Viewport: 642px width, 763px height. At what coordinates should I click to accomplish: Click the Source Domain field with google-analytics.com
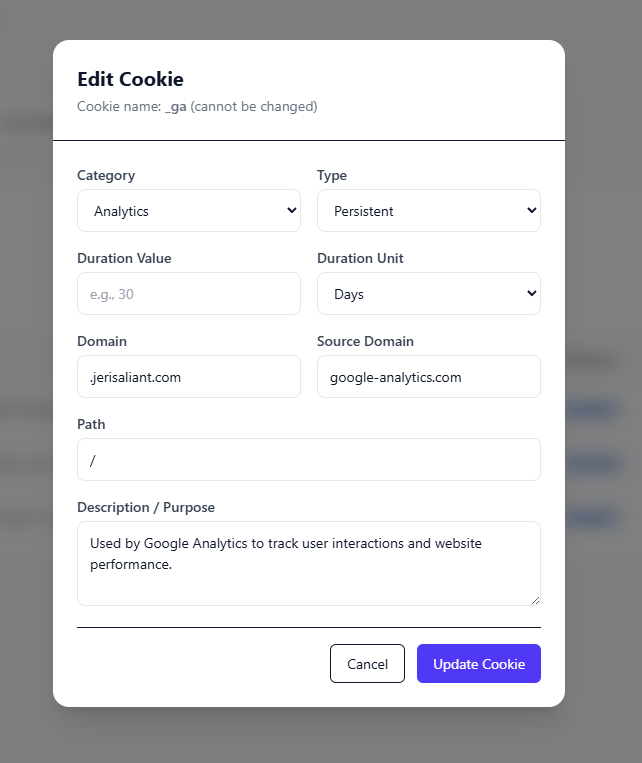[x=428, y=377]
